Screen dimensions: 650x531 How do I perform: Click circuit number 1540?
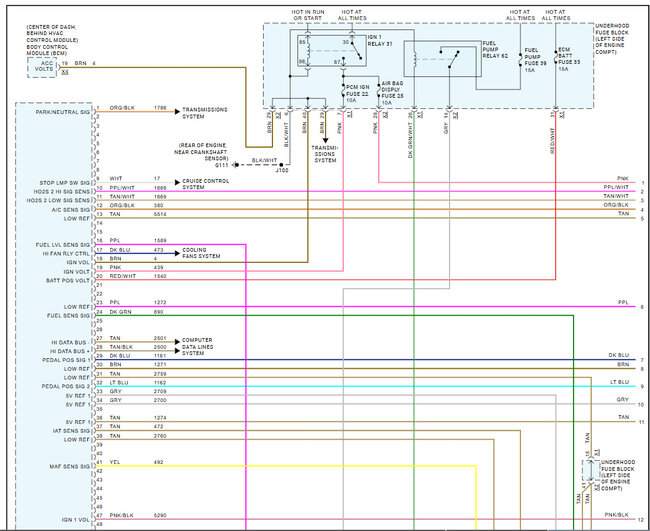[x=160, y=276]
